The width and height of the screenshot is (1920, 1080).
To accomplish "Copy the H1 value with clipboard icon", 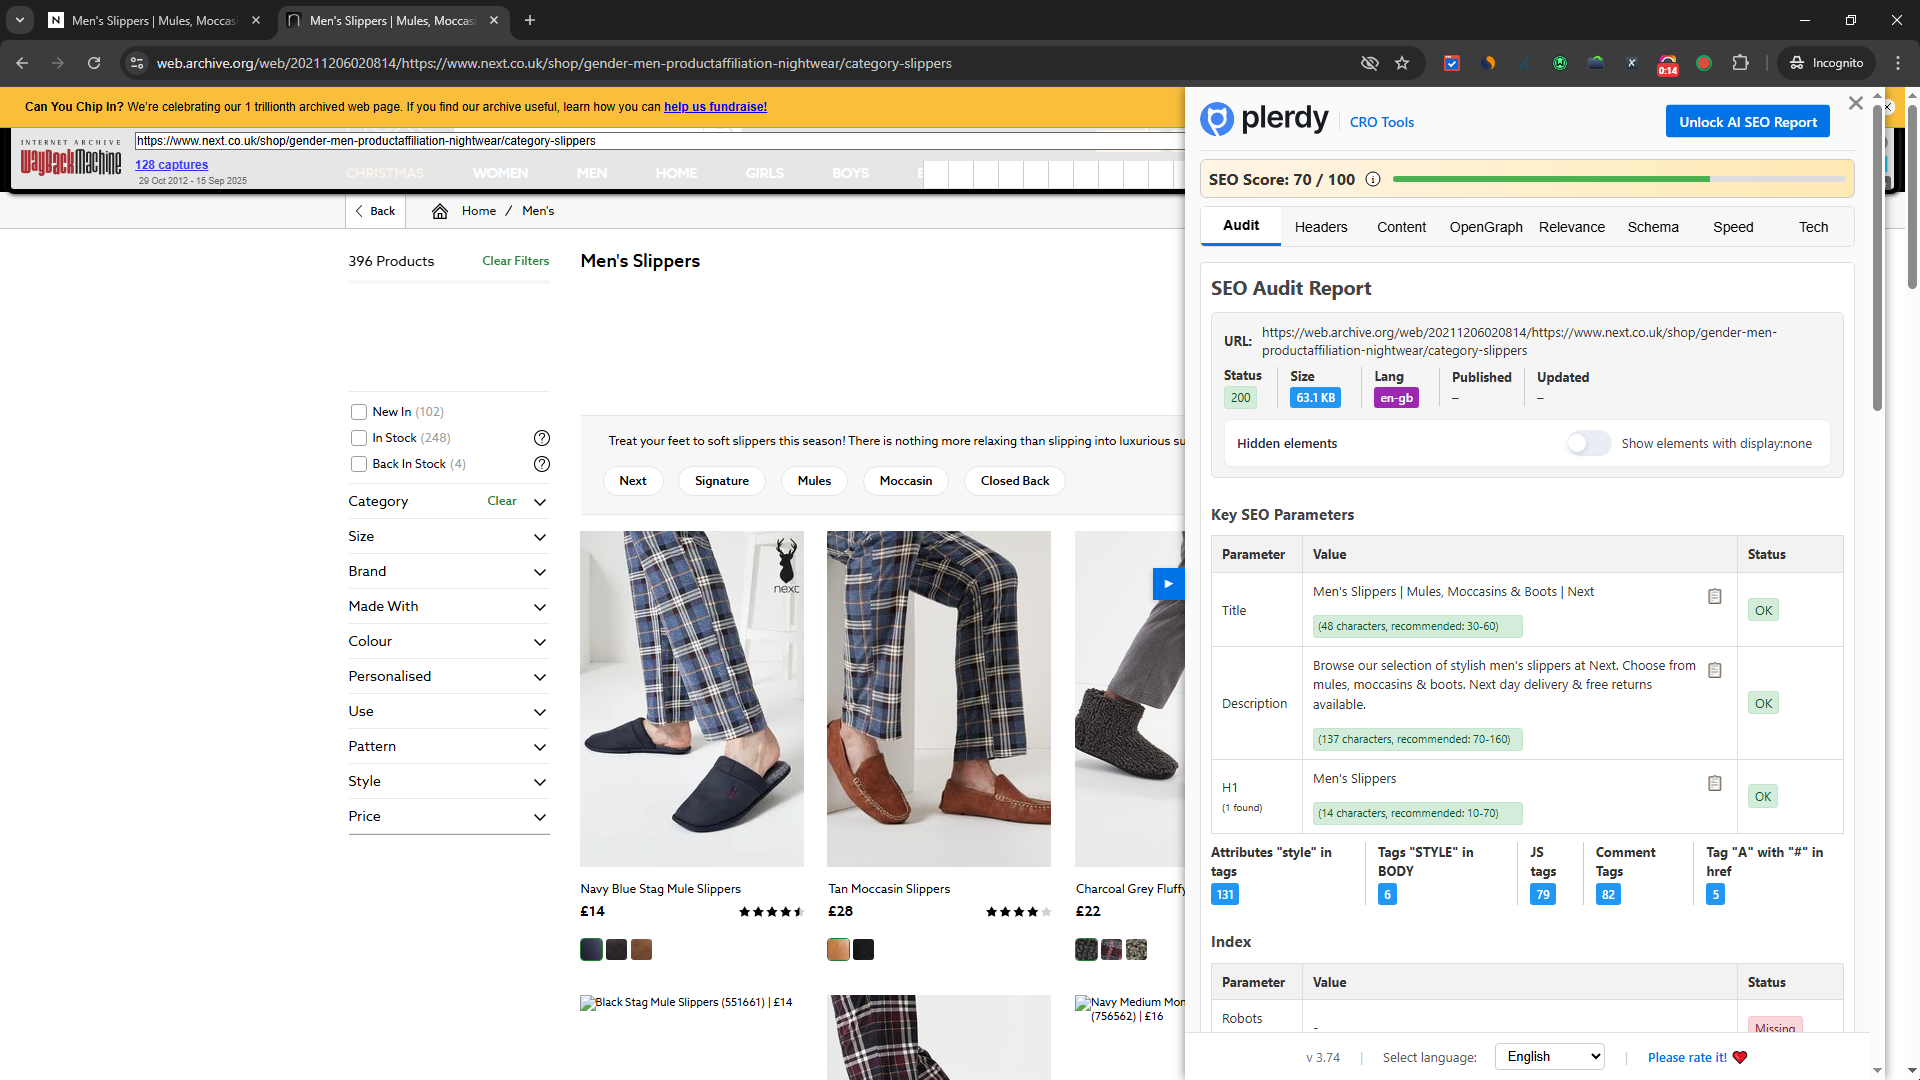I will (x=1714, y=783).
